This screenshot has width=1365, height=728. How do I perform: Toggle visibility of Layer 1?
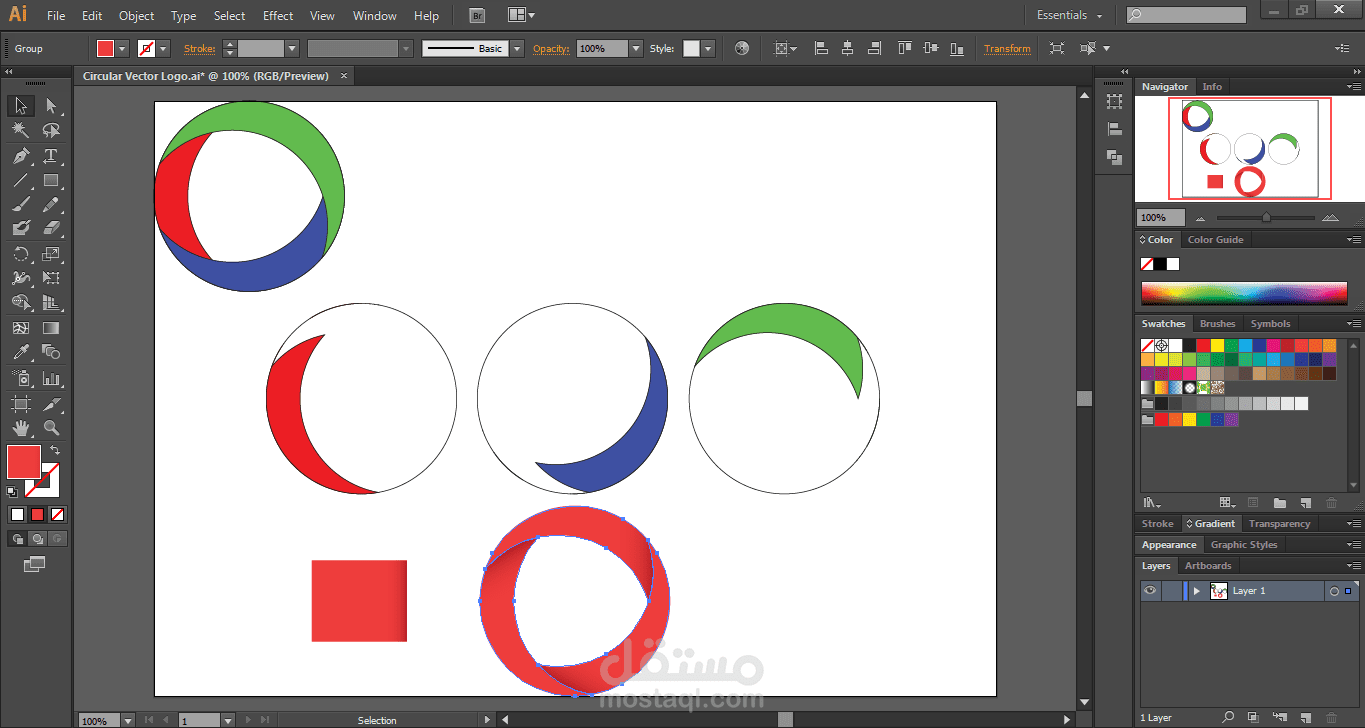1150,591
